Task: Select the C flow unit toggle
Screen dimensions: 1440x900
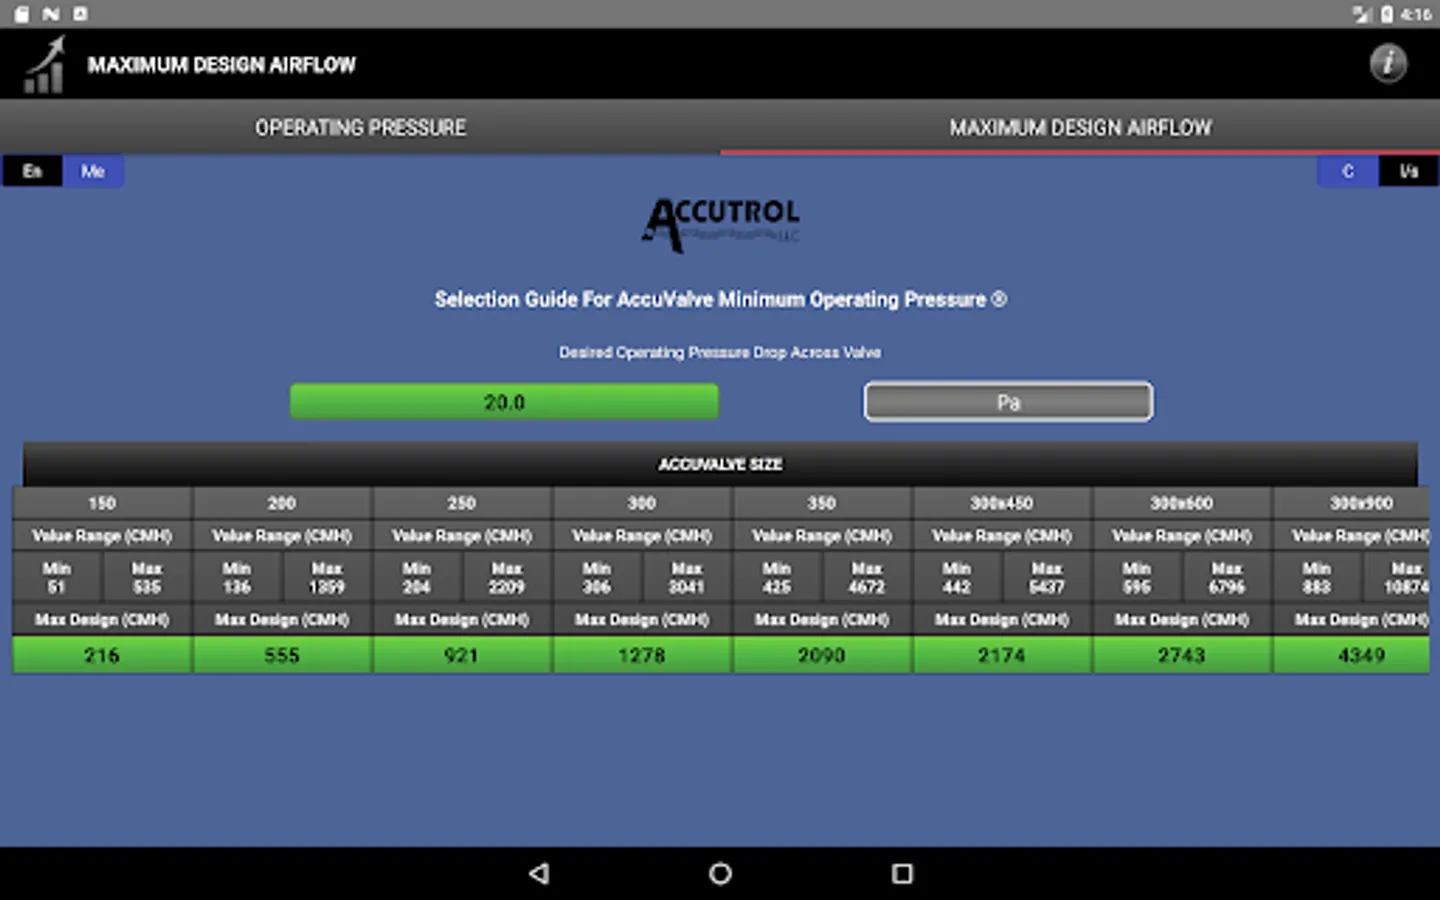Action: click(1347, 171)
